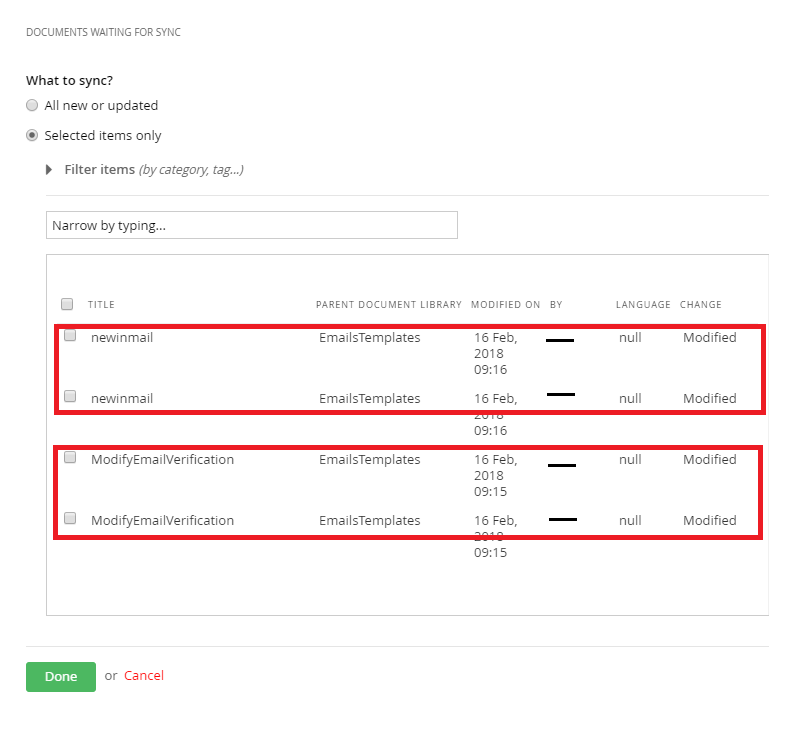This screenshot has height=738, width=791.
Task: Click the second ModifyEmailVerification title cell
Action: pos(162,521)
